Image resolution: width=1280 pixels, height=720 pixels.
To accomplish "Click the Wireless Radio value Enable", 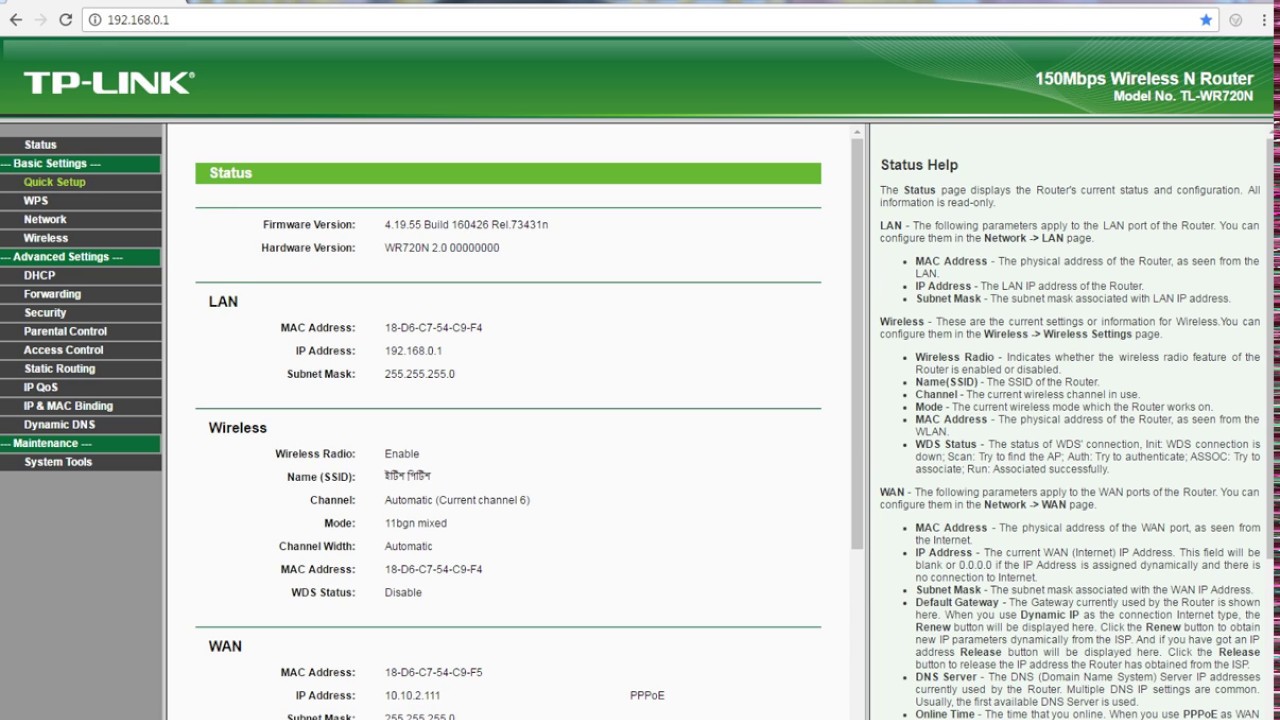I will click(402, 454).
